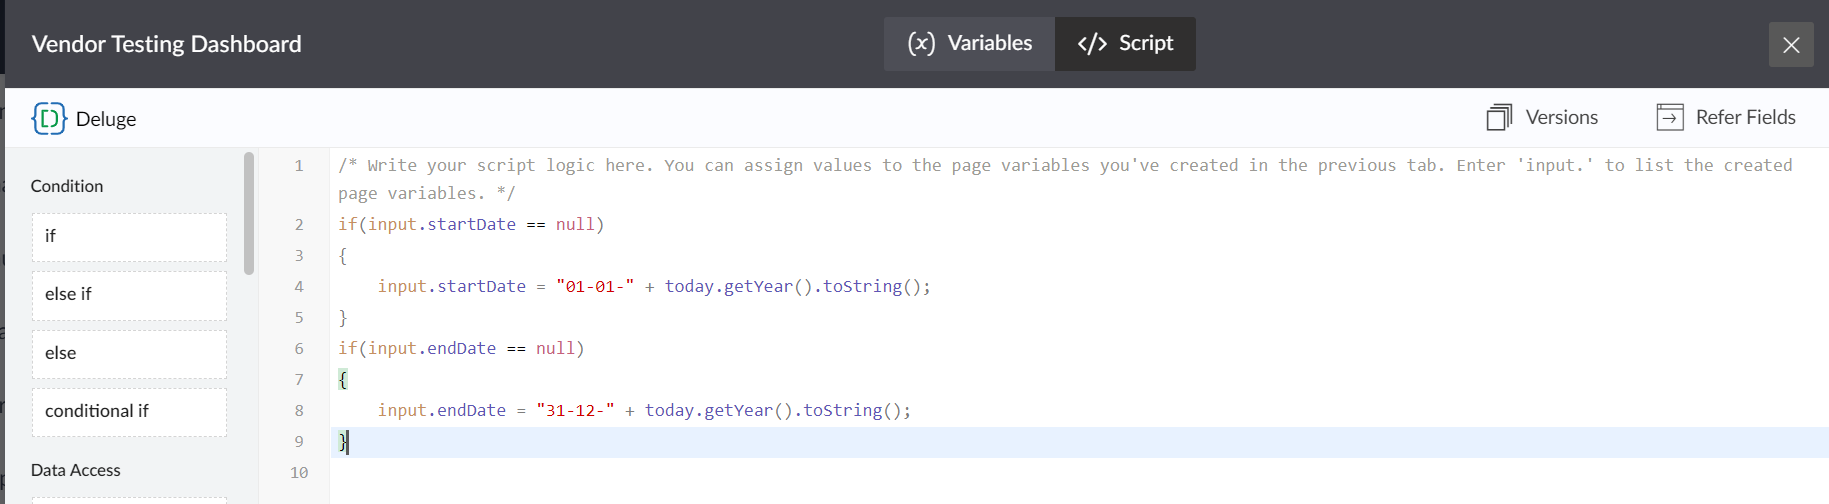Select the 'if' condition block
The image size is (1829, 504).
pos(129,237)
